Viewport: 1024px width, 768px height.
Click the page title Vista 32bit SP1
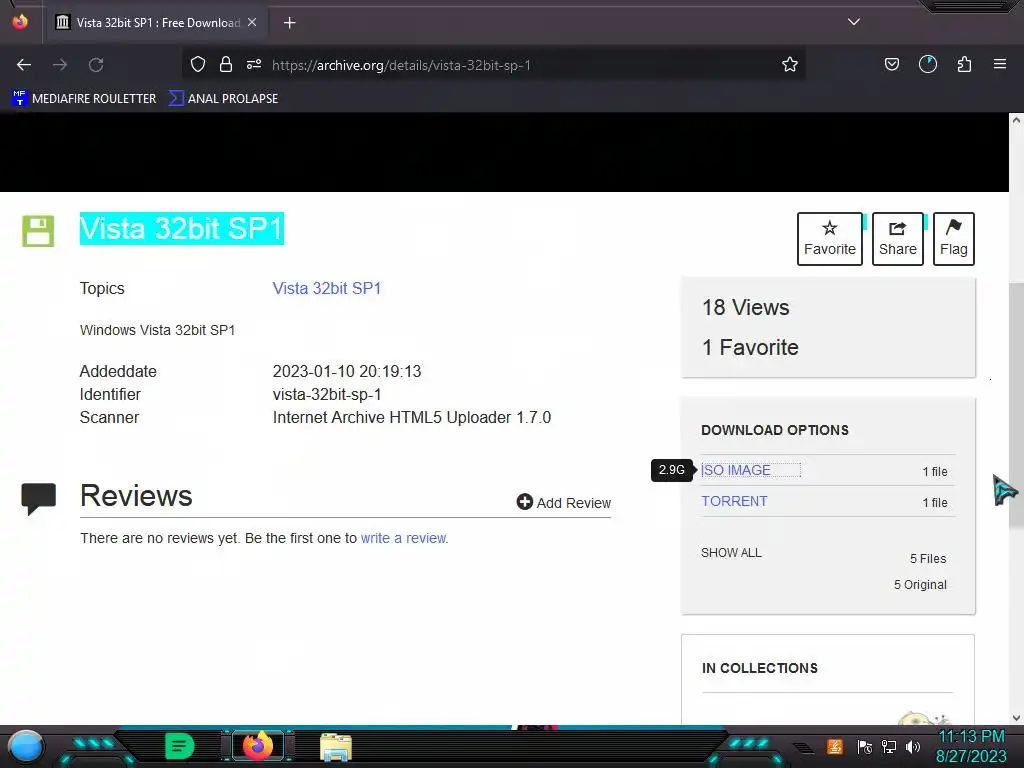pos(182,229)
